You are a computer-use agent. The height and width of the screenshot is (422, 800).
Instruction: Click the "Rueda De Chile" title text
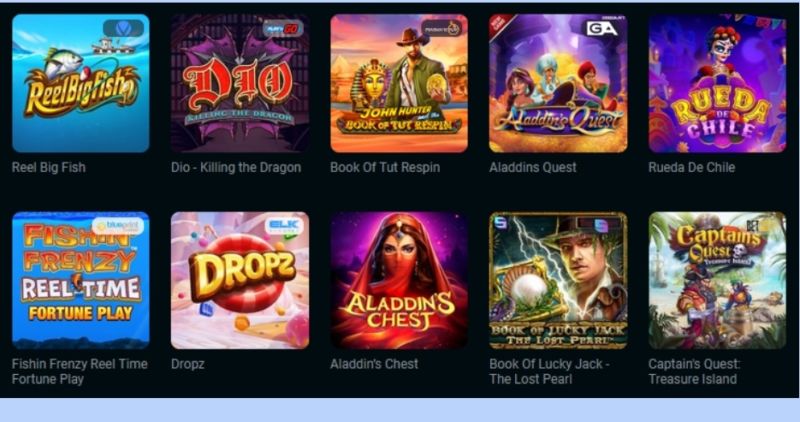click(x=692, y=167)
